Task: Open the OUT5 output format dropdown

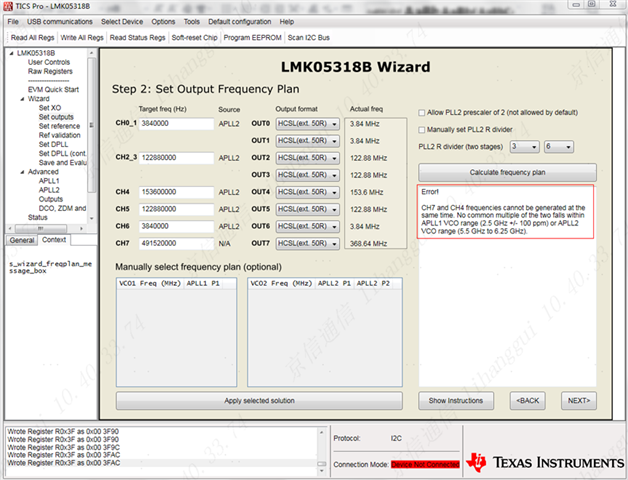Action: [x=308, y=209]
